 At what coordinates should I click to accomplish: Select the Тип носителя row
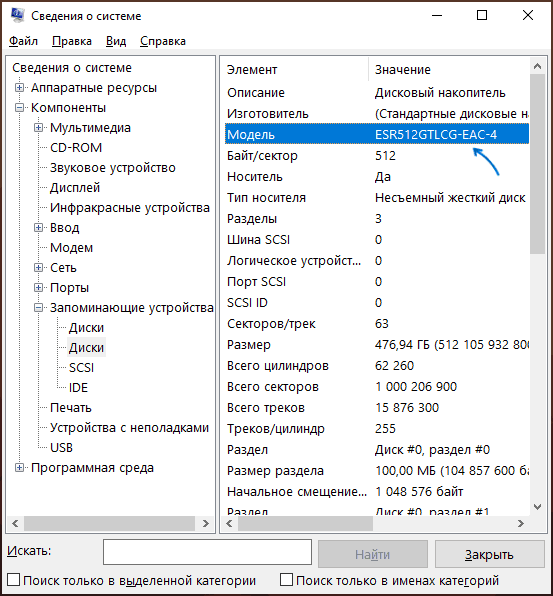377,198
